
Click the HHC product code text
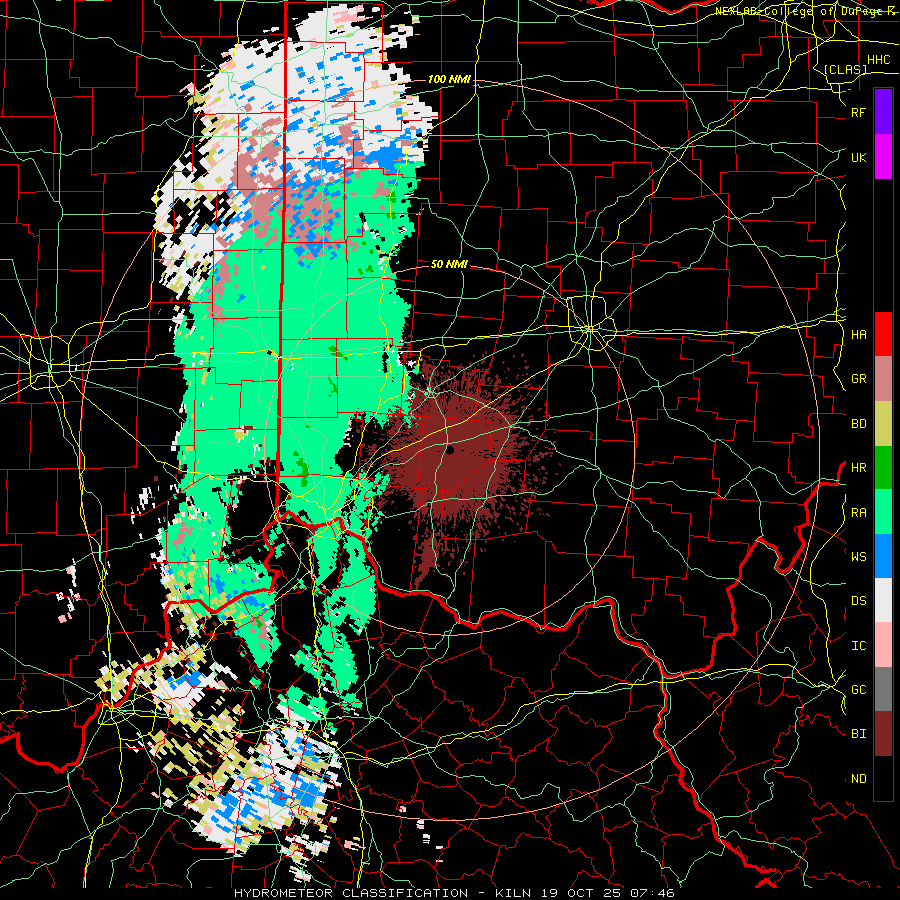tap(878, 60)
